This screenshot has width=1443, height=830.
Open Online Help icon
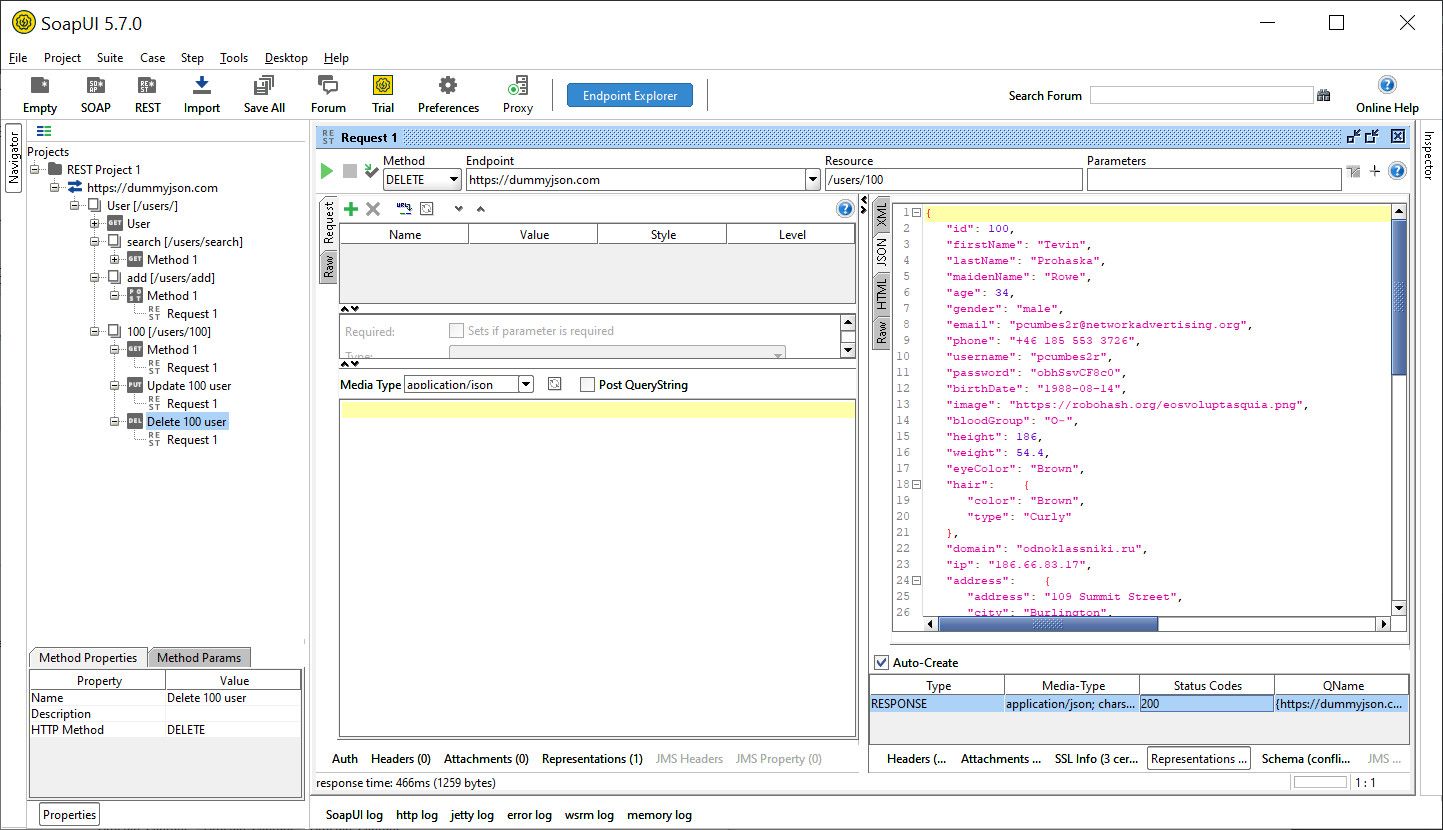1386,86
